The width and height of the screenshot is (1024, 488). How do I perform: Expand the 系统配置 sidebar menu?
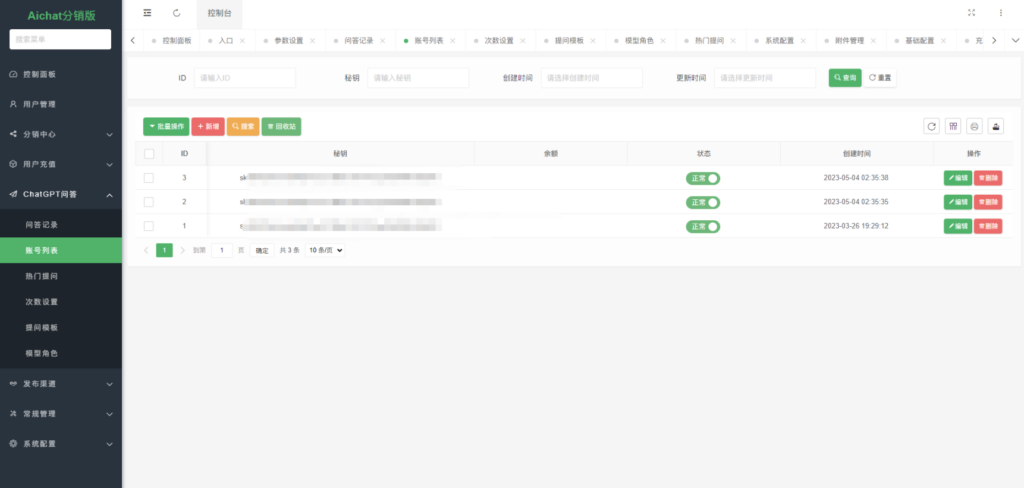click(x=61, y=444)
